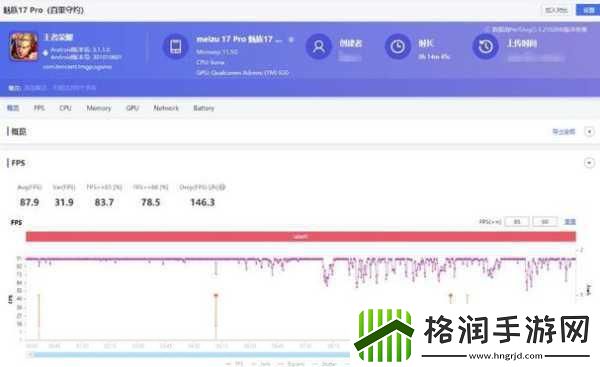Click the 78.5 percentage value
Image resolution: width=600 pixels, height=367 pixels.
pyautogui.click(x=150, y=202)
